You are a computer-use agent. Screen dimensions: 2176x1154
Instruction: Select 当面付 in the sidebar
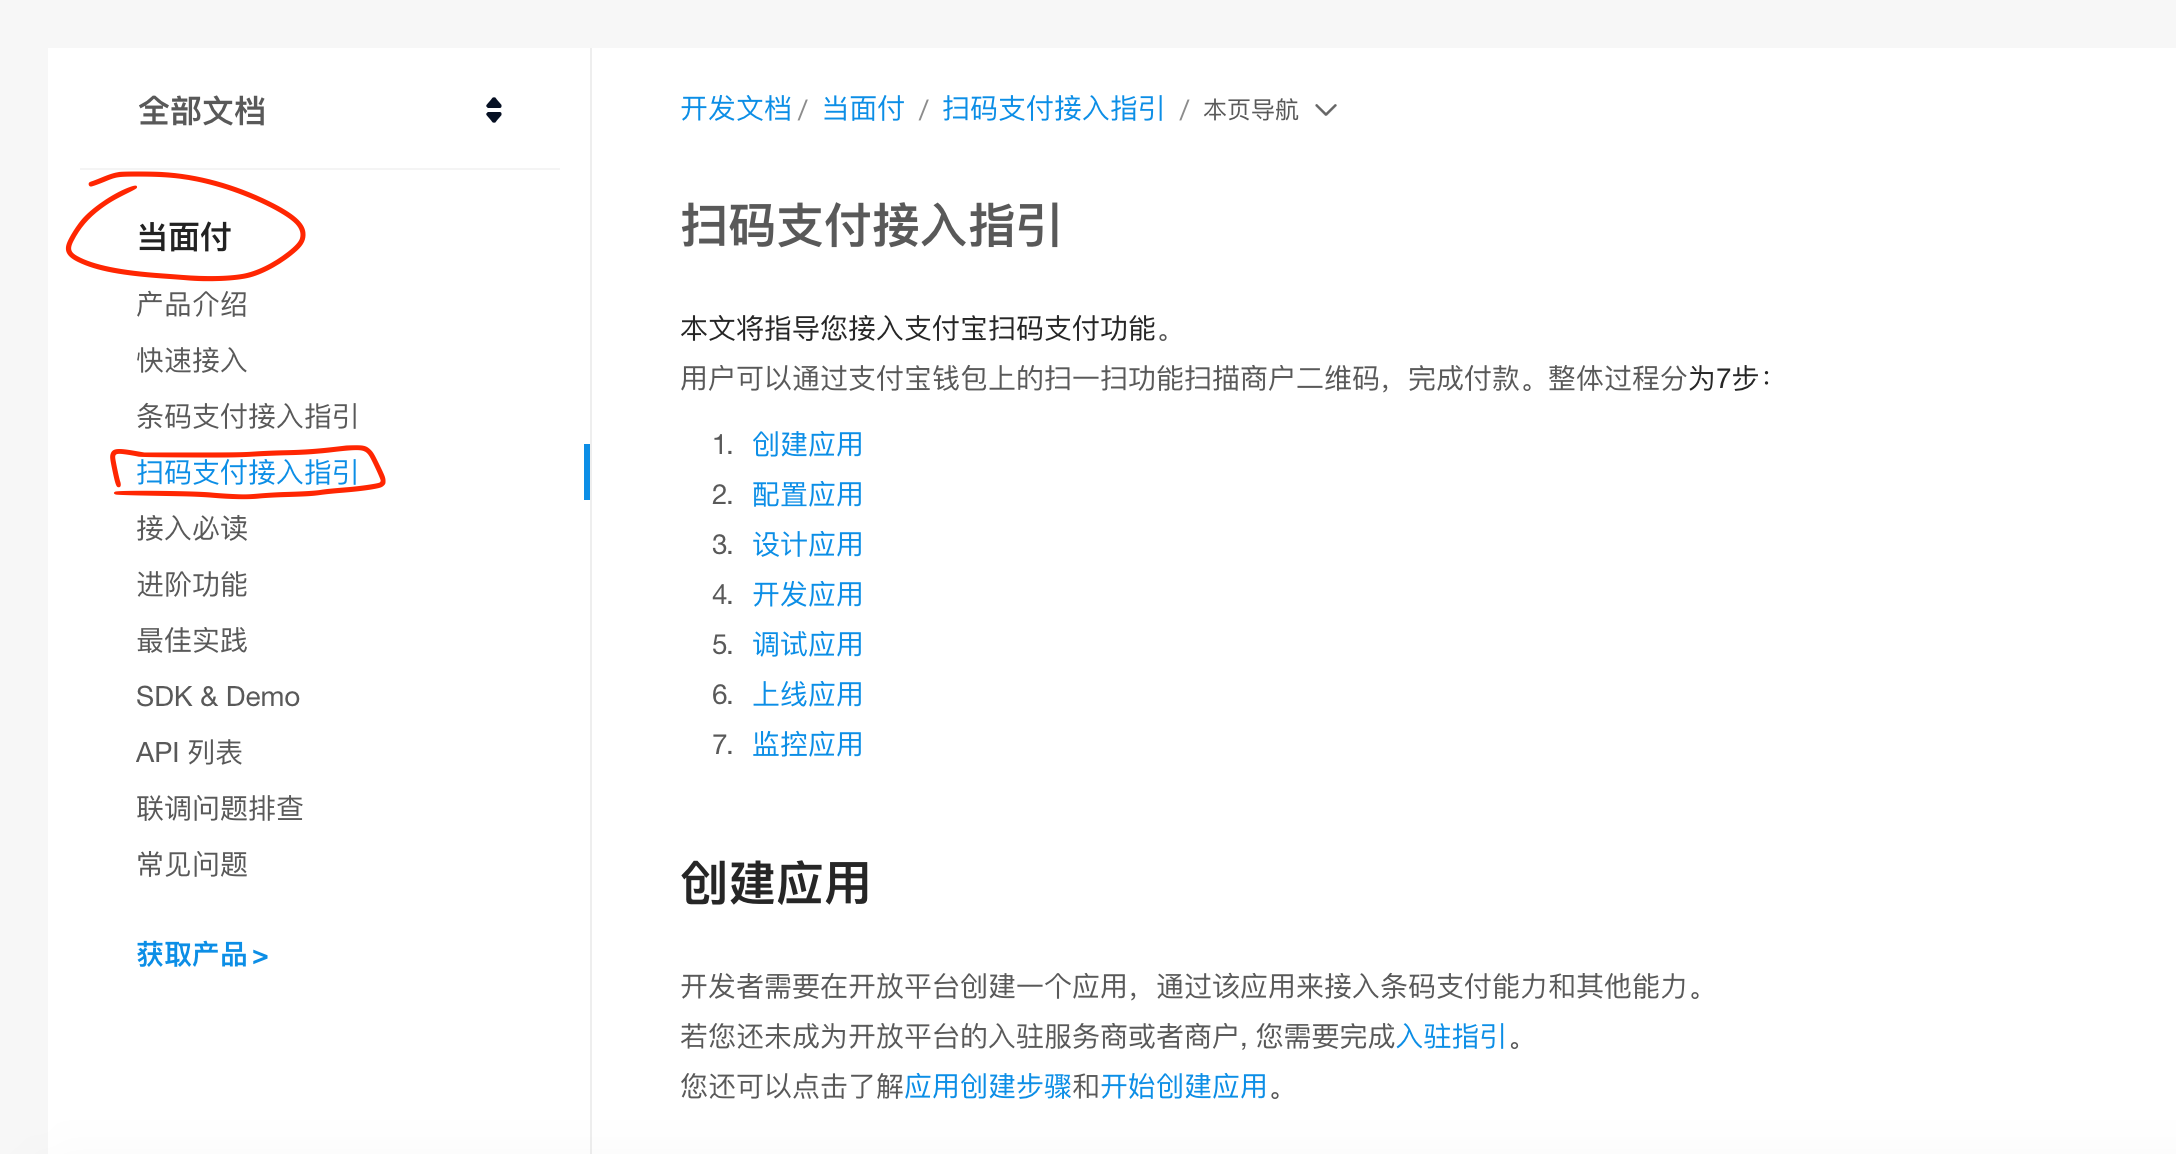184,237
